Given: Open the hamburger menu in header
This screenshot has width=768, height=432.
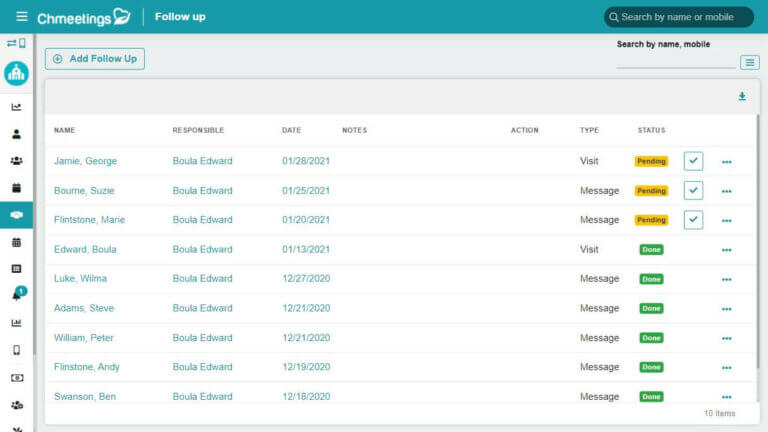Looking at the screenshot, I should pyautogui.click(x=21, y=17).
